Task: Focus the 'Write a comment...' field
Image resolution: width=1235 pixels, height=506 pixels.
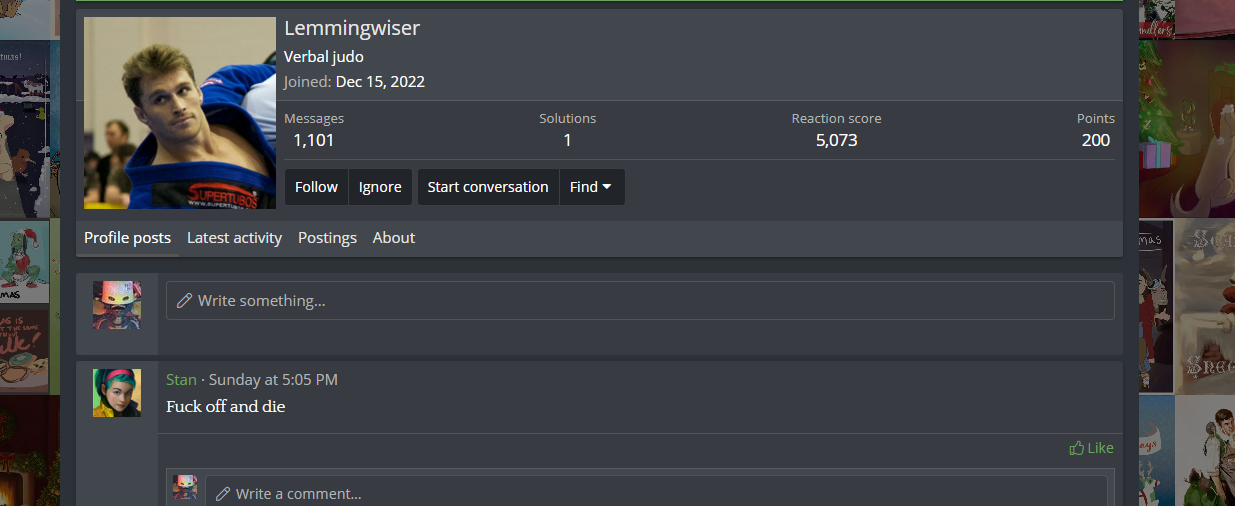Action: [x=656, y=493]
